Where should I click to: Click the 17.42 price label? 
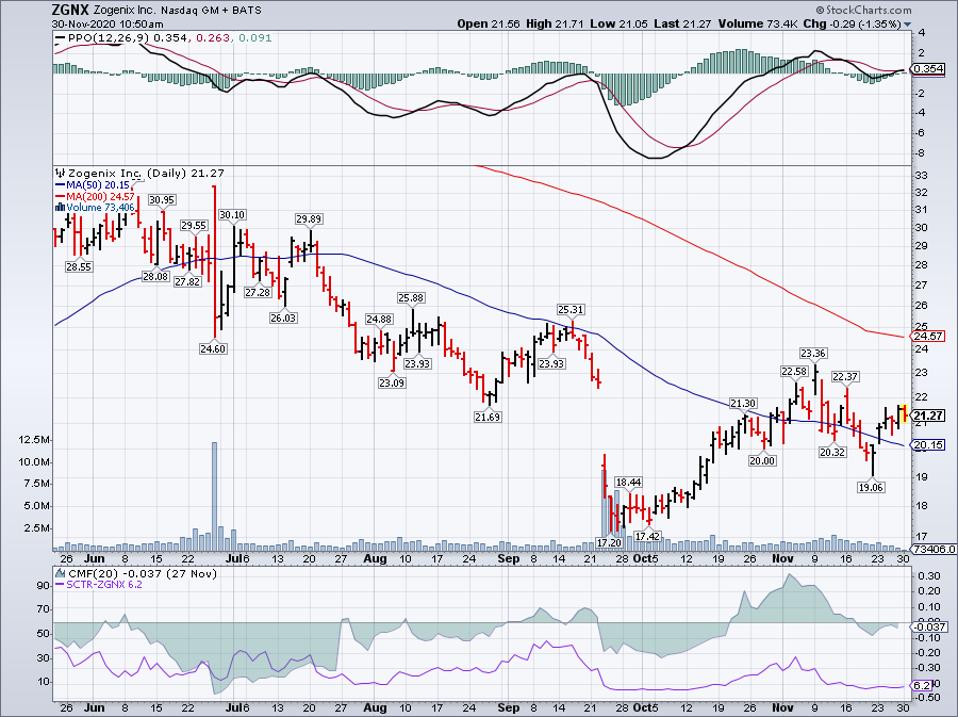point(648,536)
